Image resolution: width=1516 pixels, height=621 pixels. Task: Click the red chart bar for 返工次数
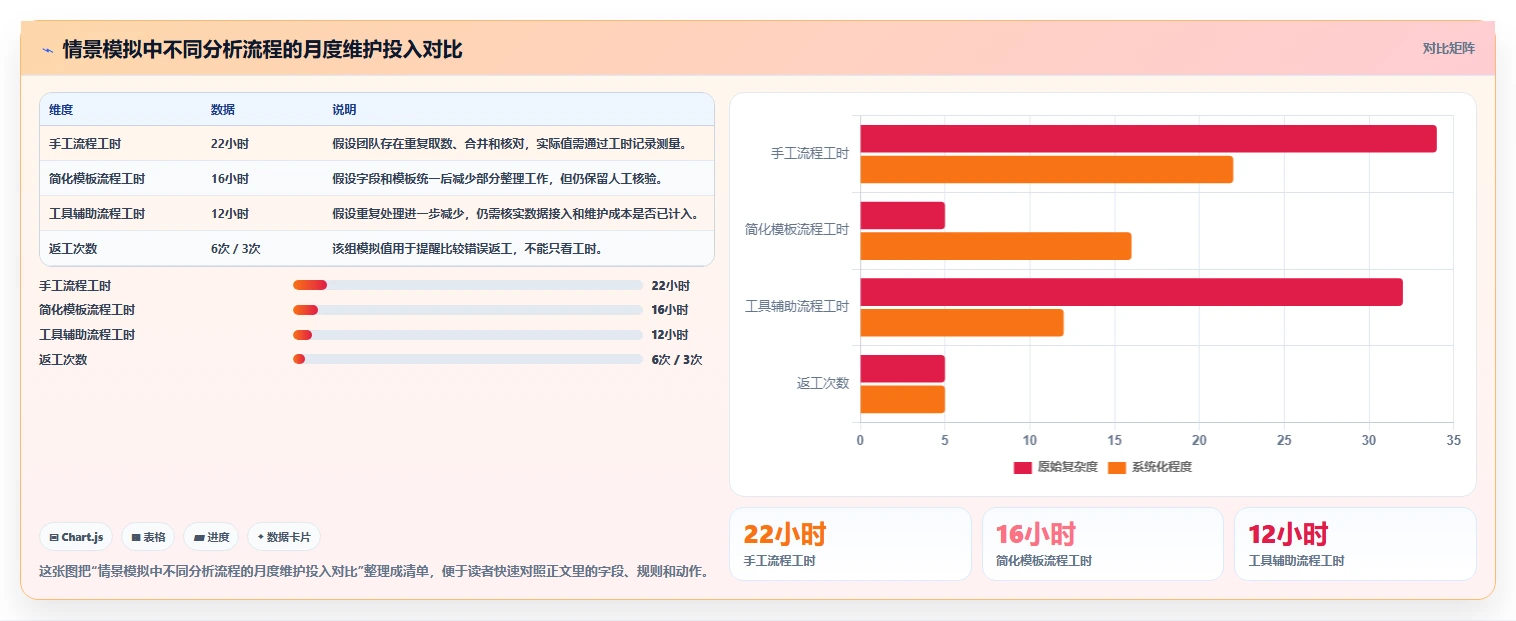click(x=902, y=368)
